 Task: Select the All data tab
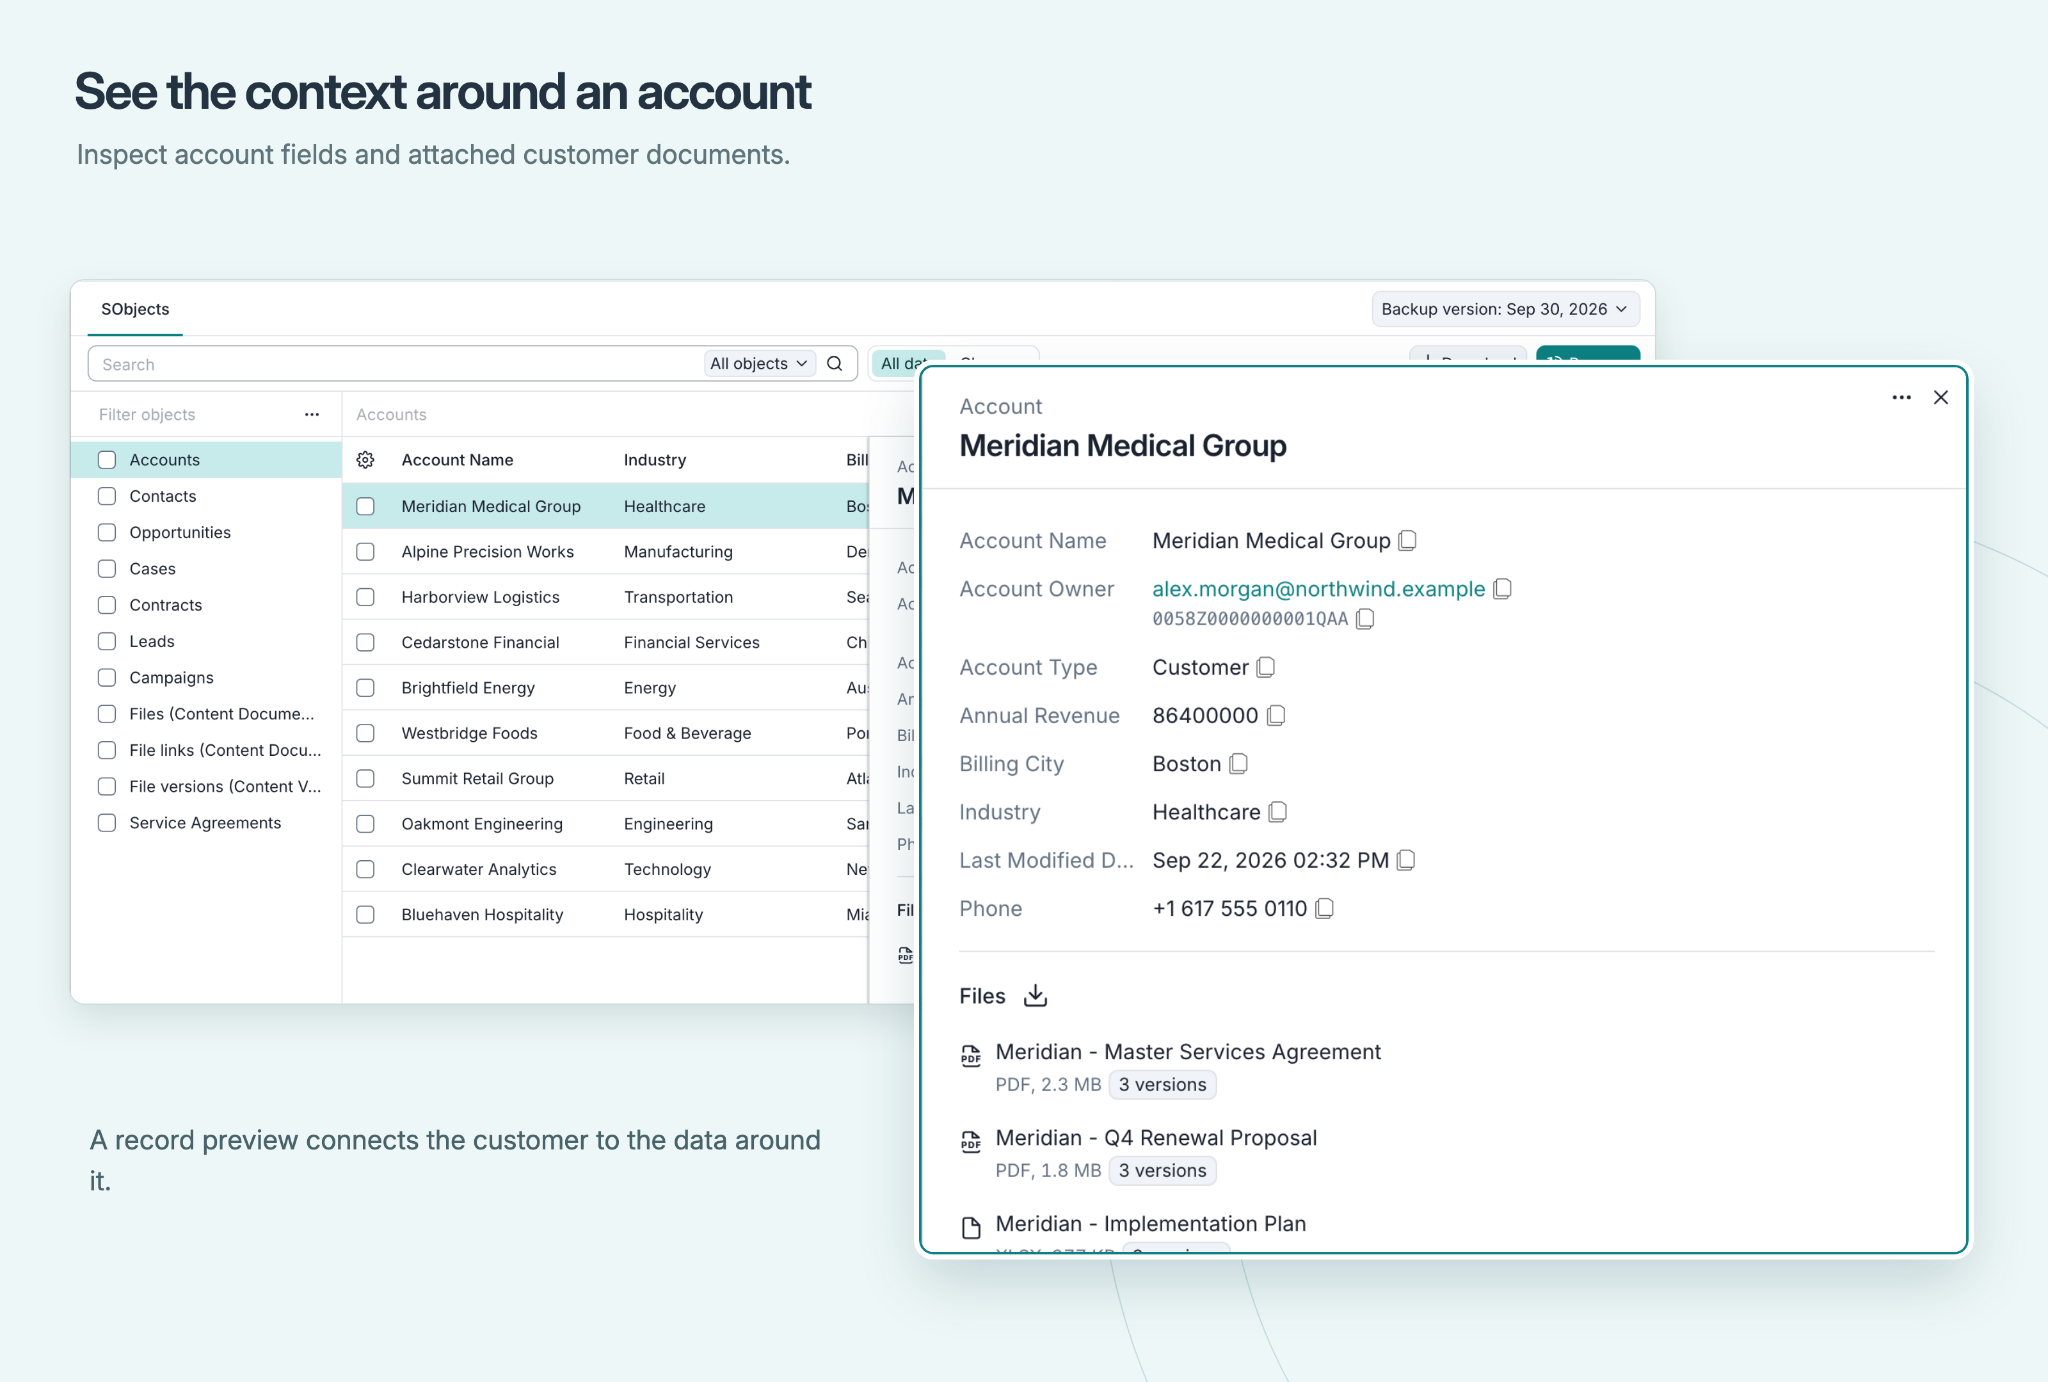[x=906, y=364]
